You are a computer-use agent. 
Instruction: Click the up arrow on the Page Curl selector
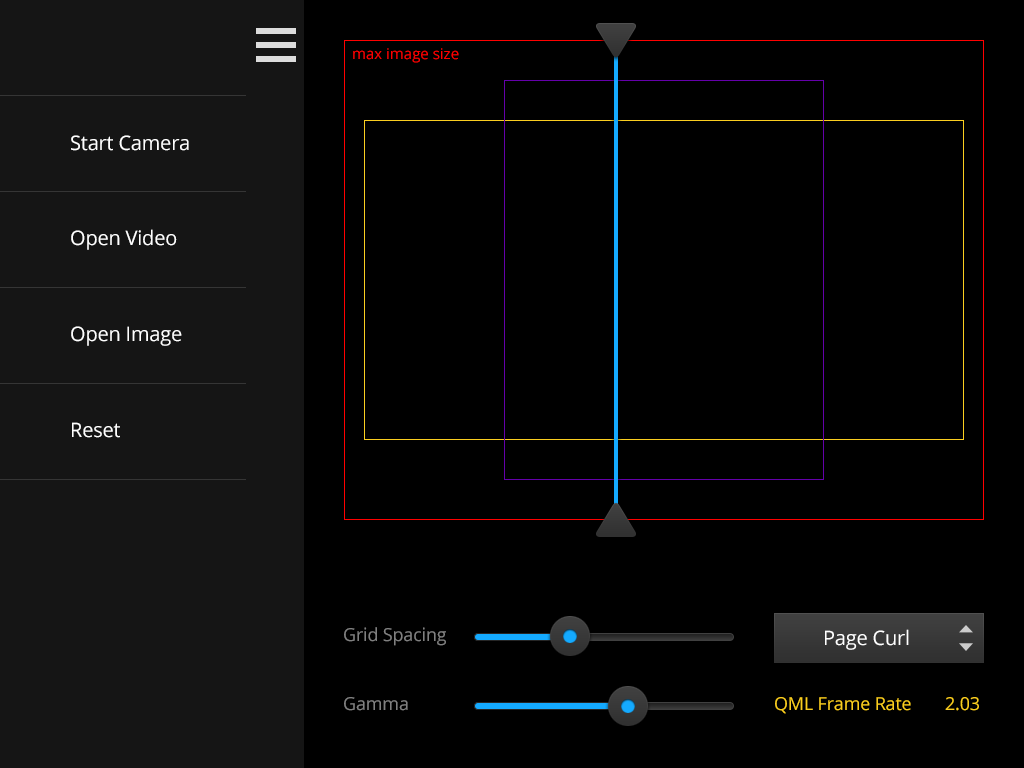(x=965, y=629)
